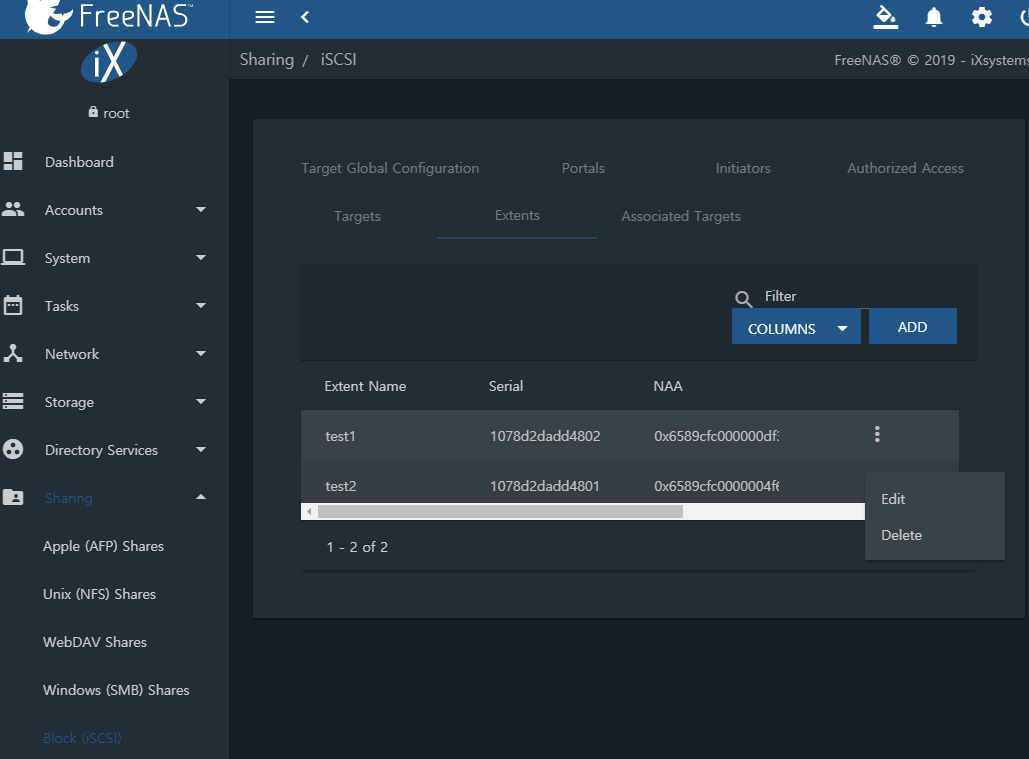
Task: Expand the Tasks menu arrow
Action: (201, 306)
